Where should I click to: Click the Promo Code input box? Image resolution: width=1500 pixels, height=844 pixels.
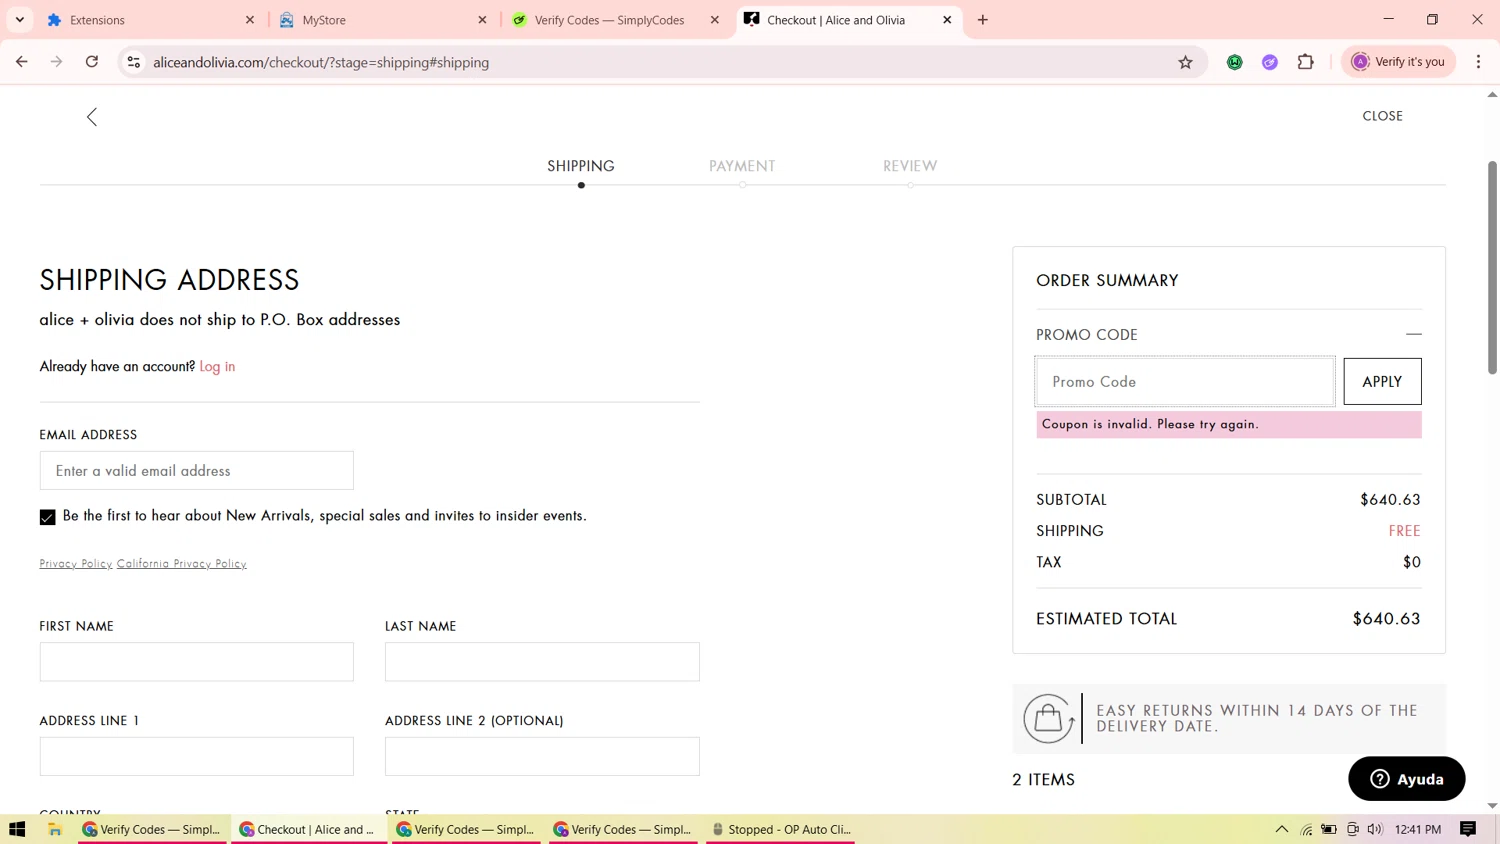pos(1185,382)
